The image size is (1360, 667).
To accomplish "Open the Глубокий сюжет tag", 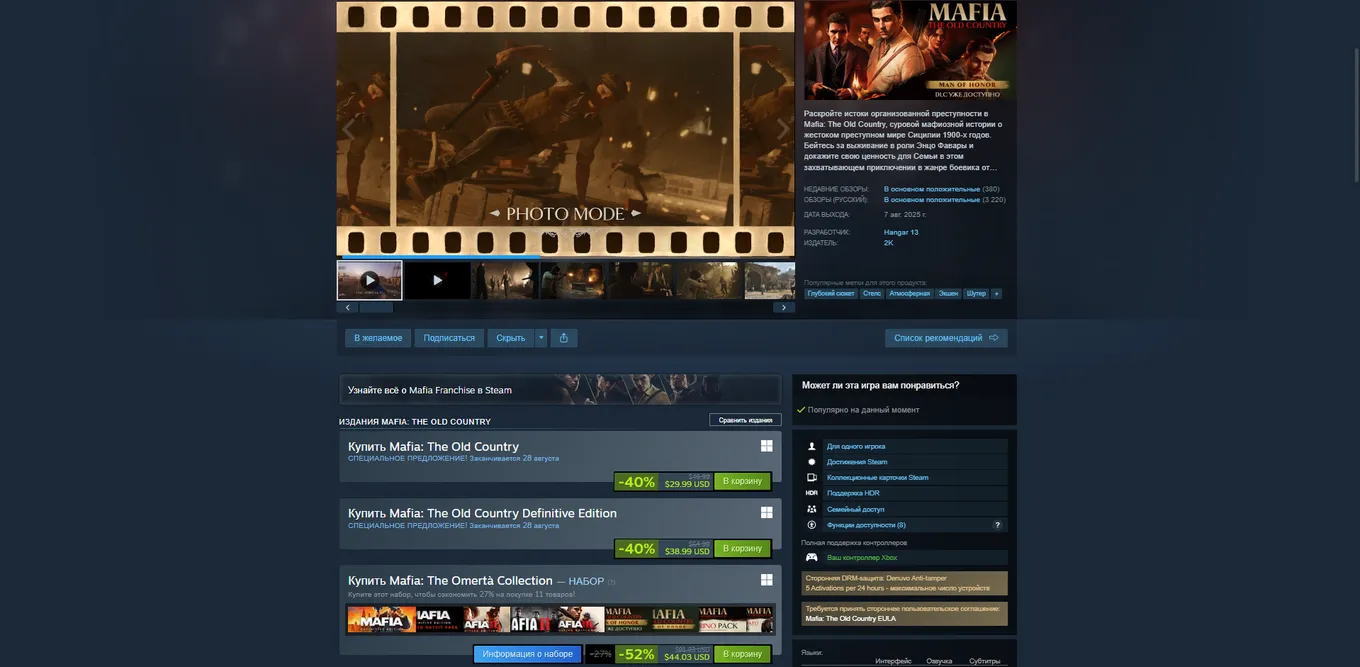I will (x=831, y=293).
